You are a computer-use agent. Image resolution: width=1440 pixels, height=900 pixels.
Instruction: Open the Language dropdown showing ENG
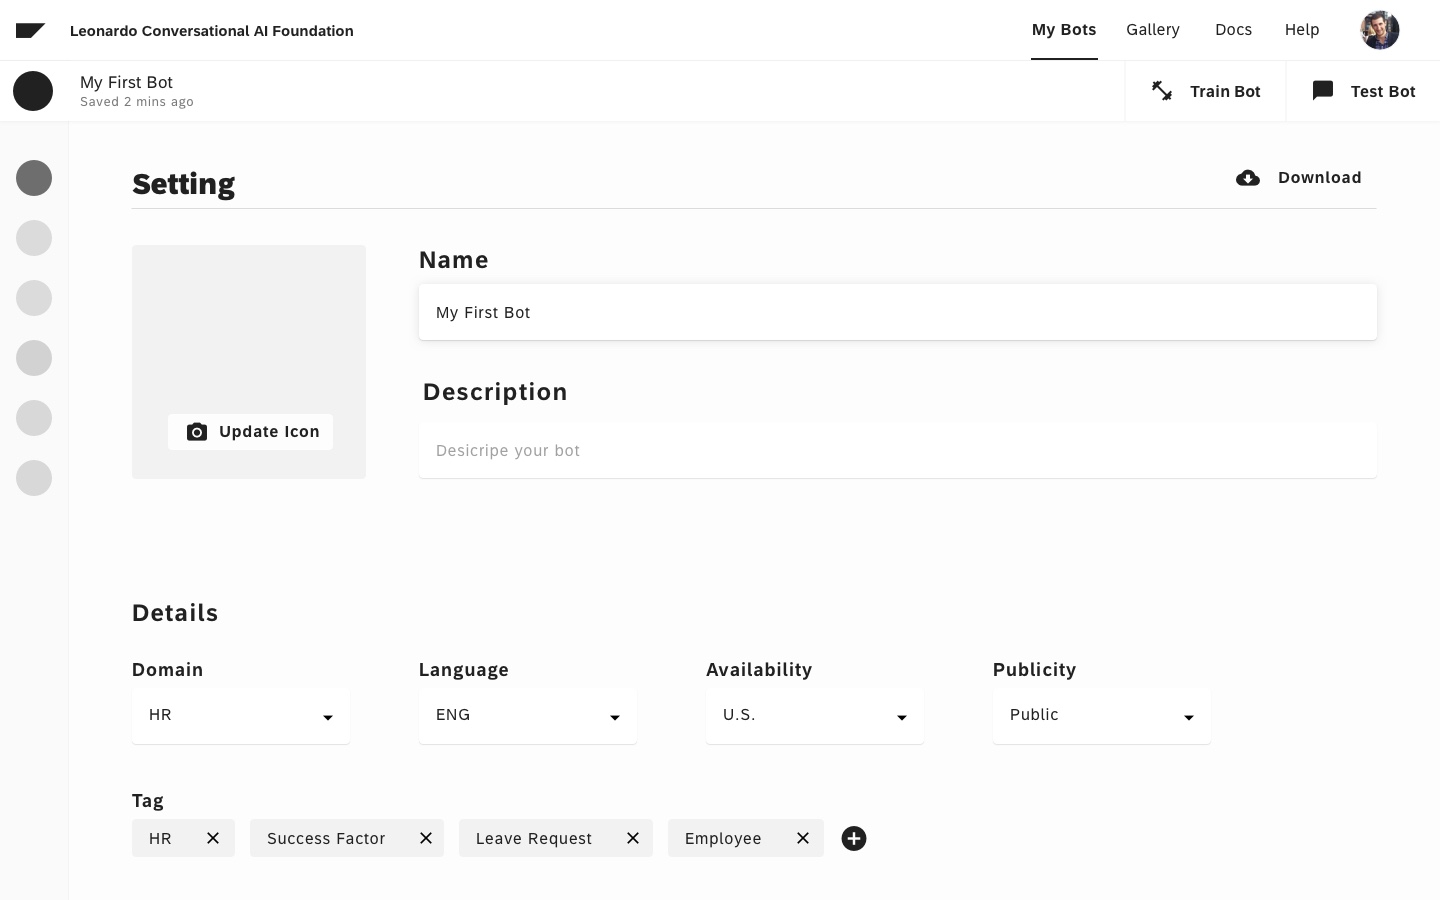[x=528, y=715]
